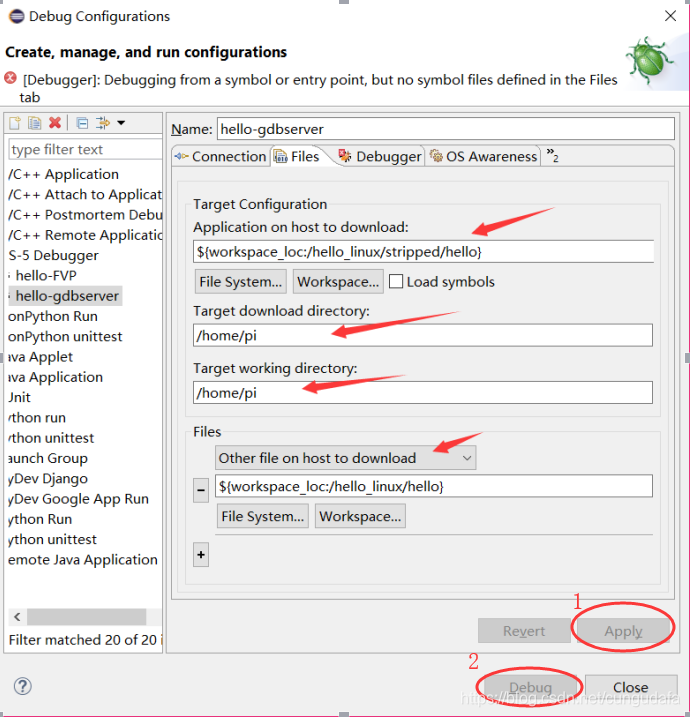Click the Name field with hello-gdbserver
690x717 pixels.
(445, 129)
